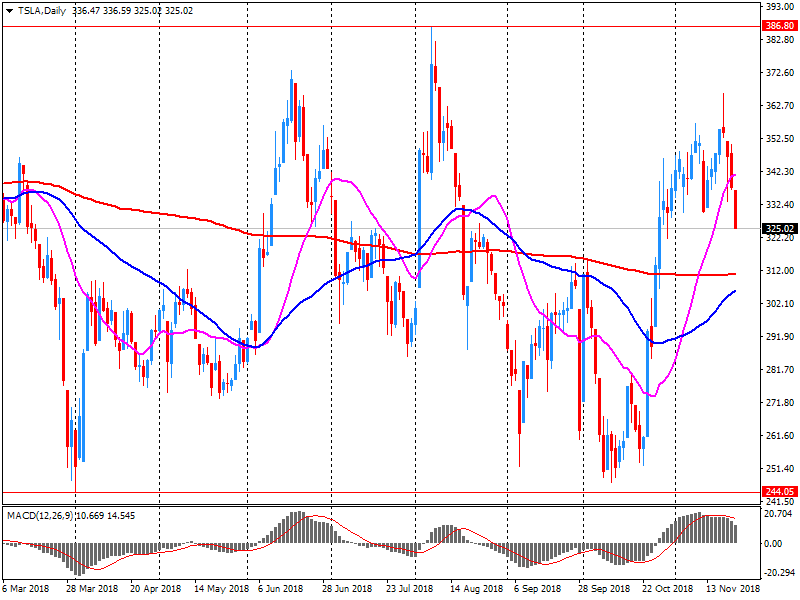The width and height of the screenshot is (800, 600).
Task: Click the MACD(12,26,9) indicator label
Action: pyautogui.click(x=41, y=516)
